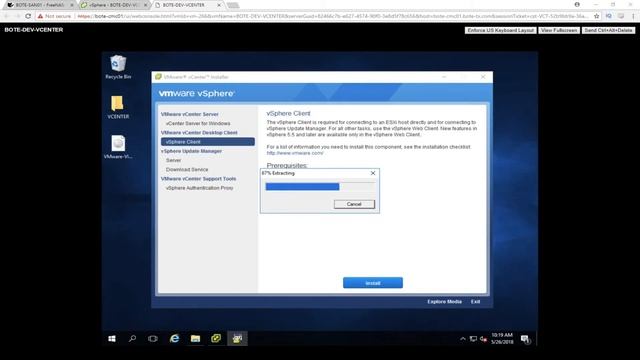The width and height of the screenshot is (640, 360).
Task: Click the View Fullscreen button
Action: [559, 30]
